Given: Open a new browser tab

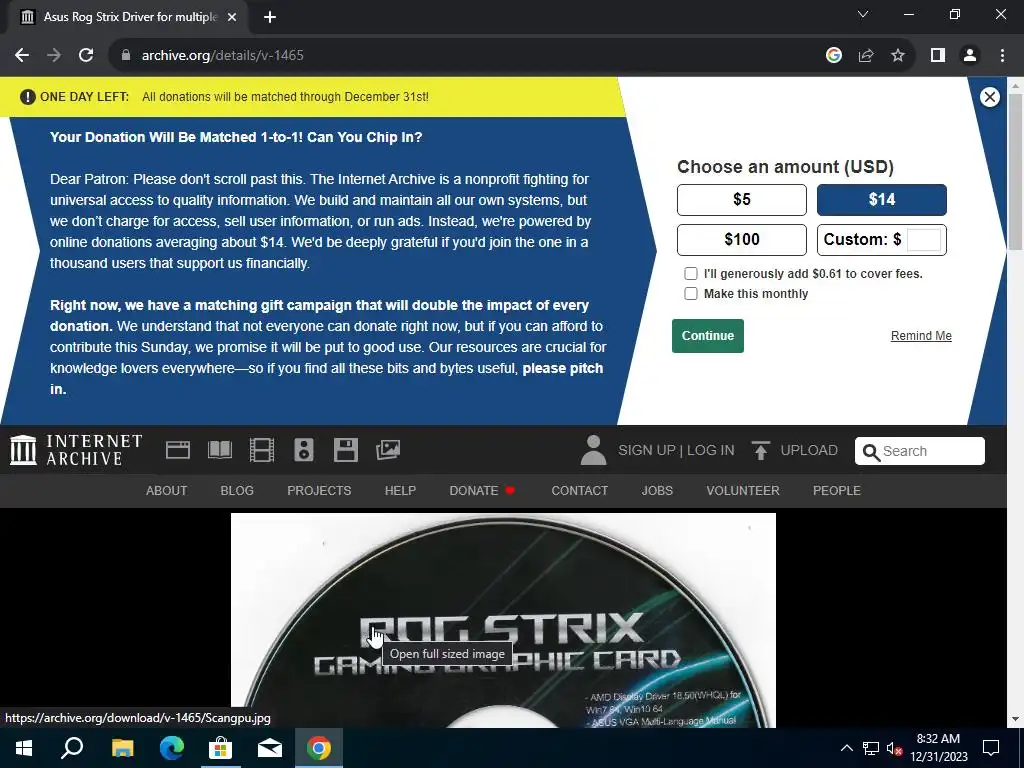Looking at the screenshot, I should (270, 17).
